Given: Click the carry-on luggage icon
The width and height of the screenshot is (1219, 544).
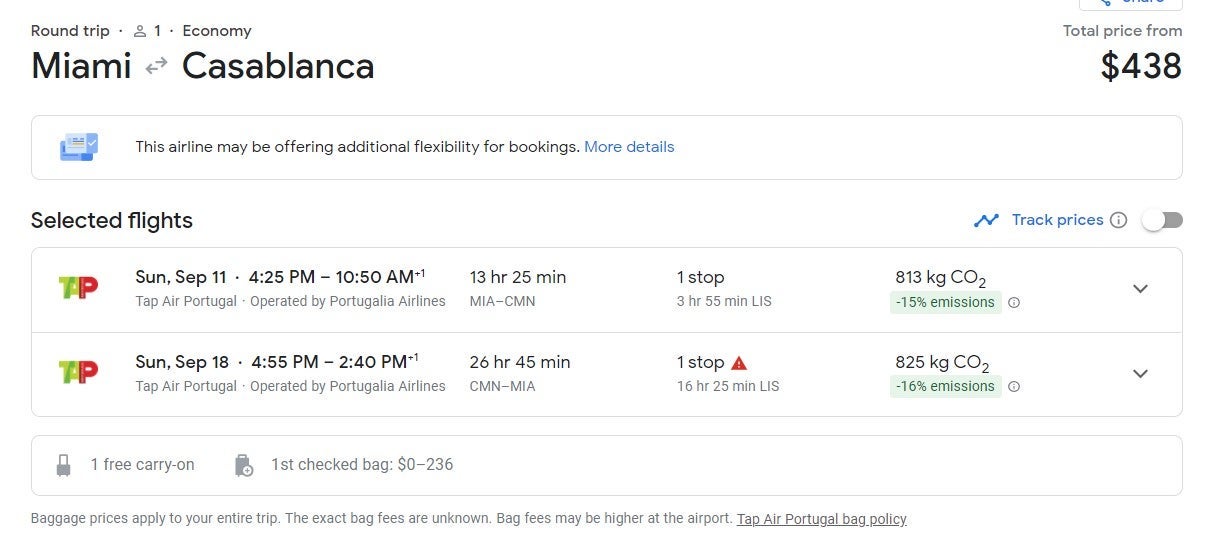Looking at the screenshot, I should (x=65, y=465).
